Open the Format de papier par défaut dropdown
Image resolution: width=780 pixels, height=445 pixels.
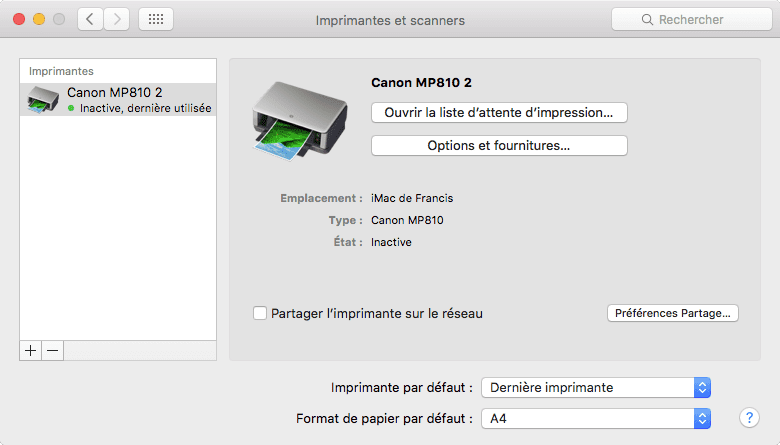(596, 419)
